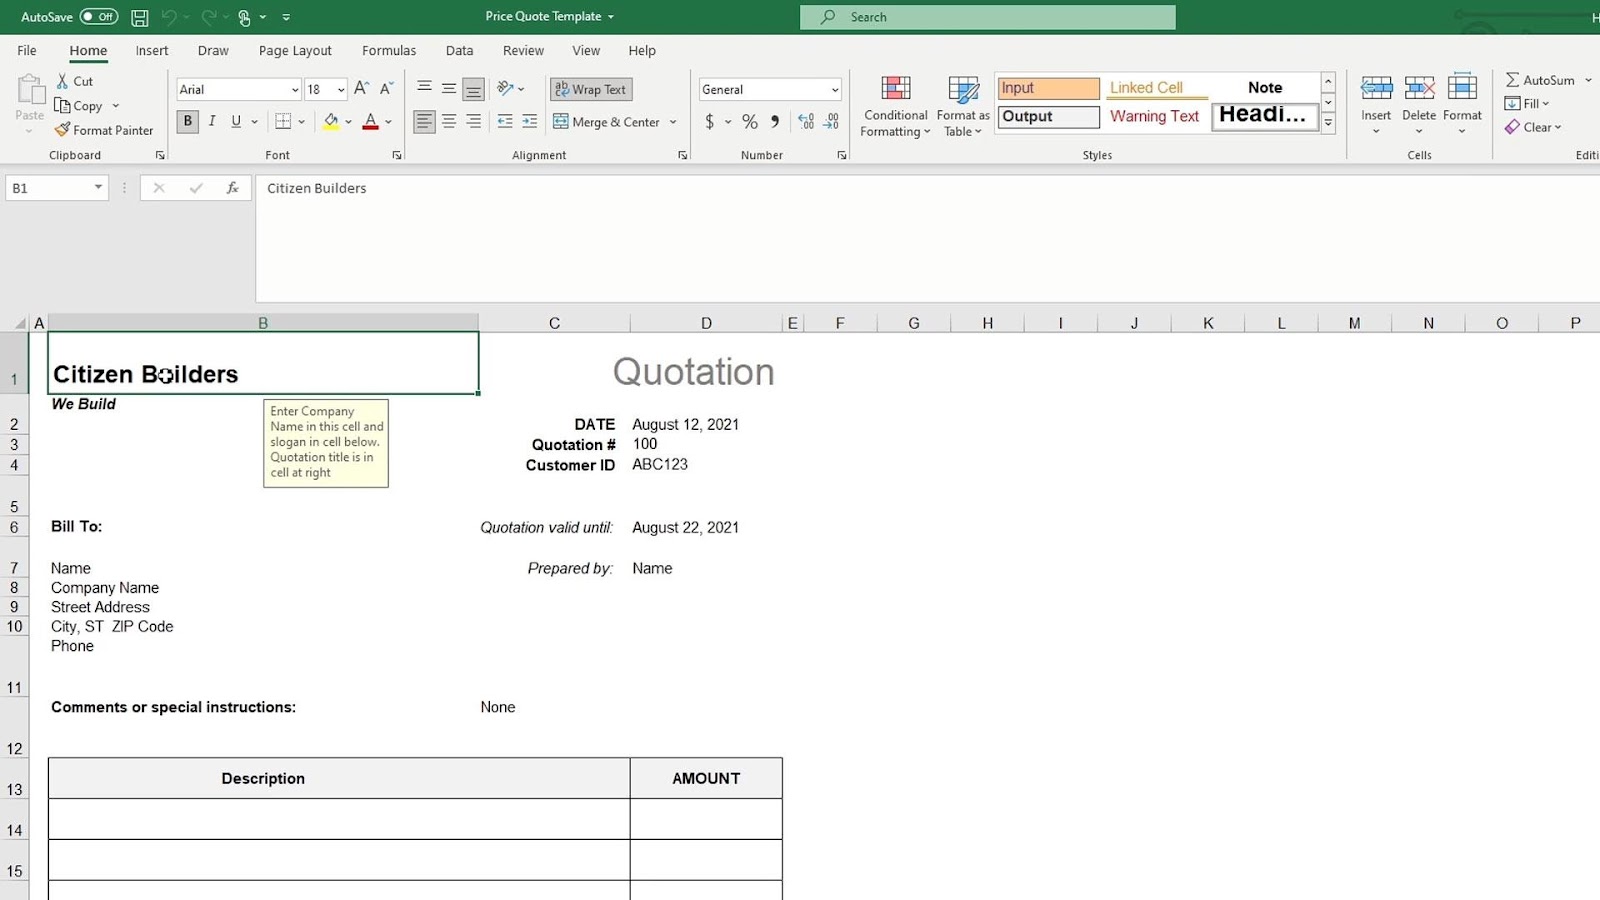Screen dimensions: 1600x900
Task: Toggle Bottom Align button
Action: click(473, 89)
